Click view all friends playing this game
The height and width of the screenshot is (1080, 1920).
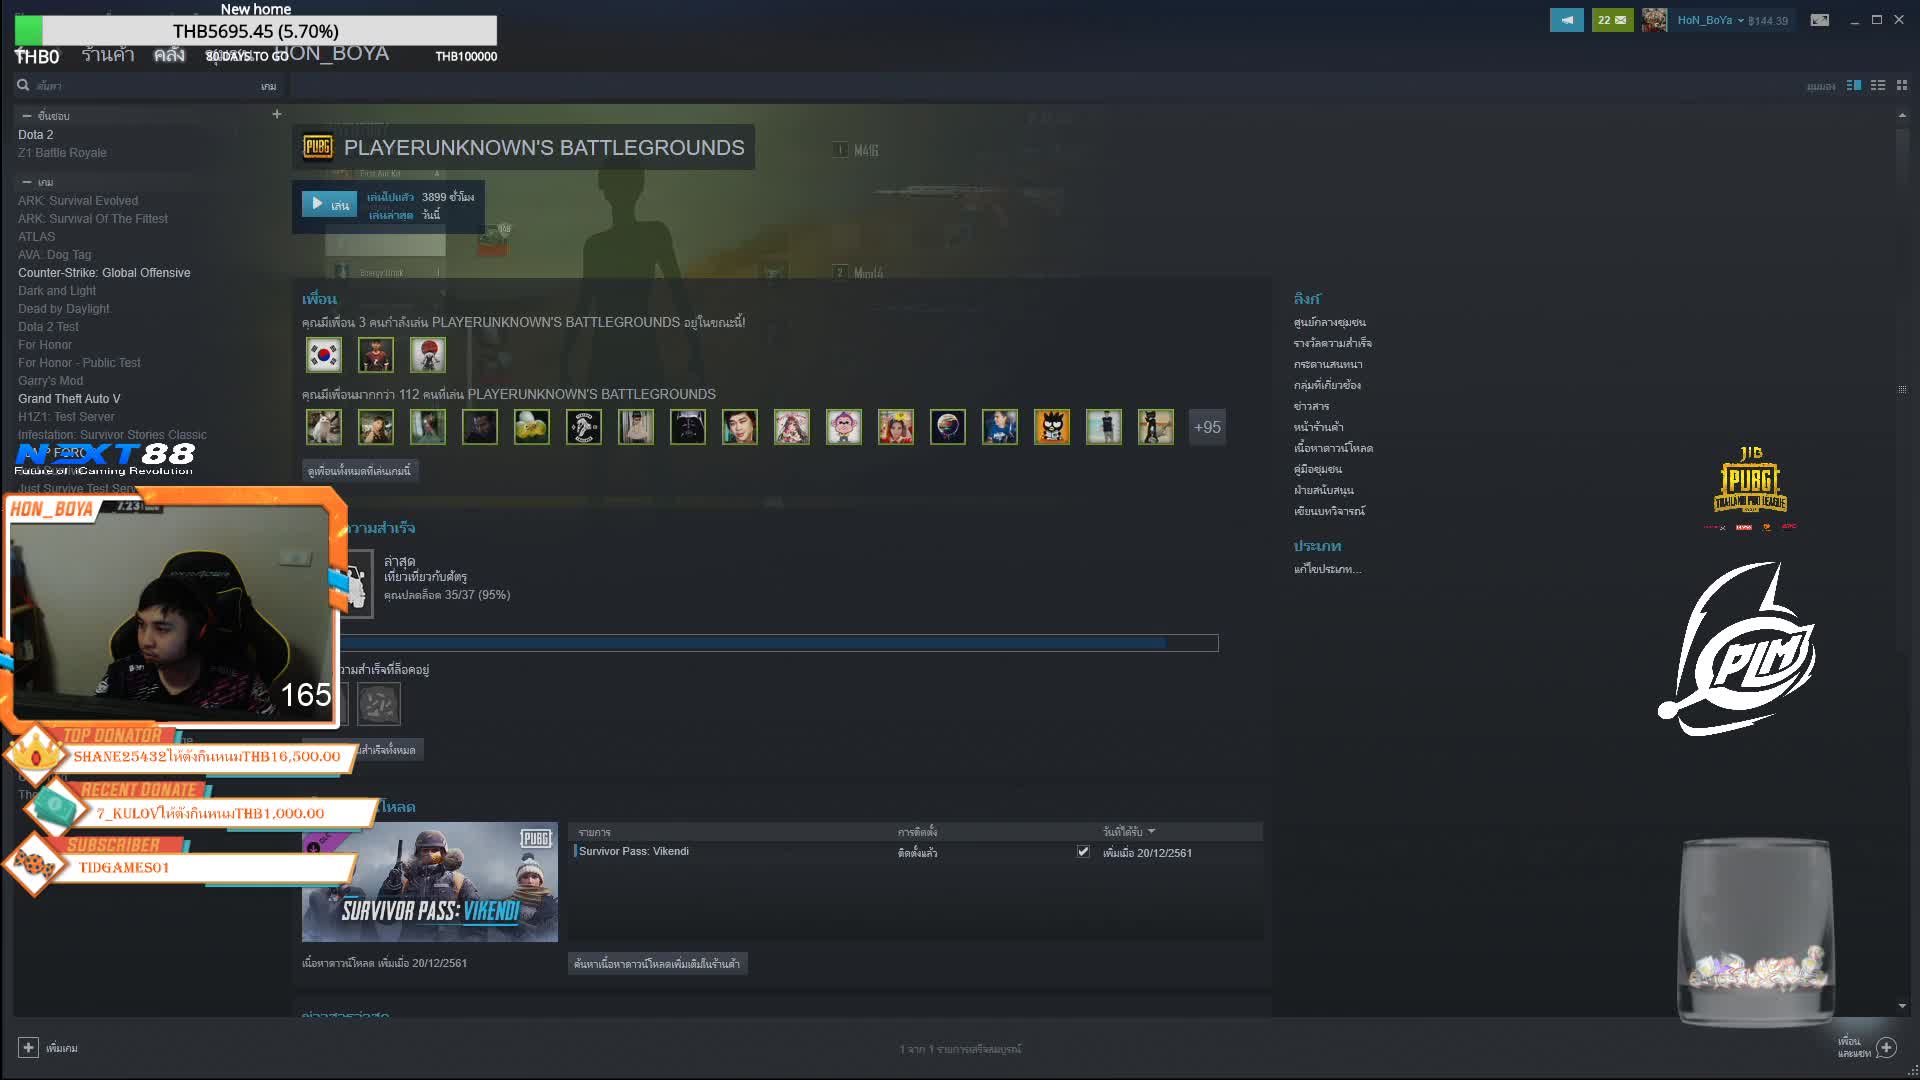point(359,471)
